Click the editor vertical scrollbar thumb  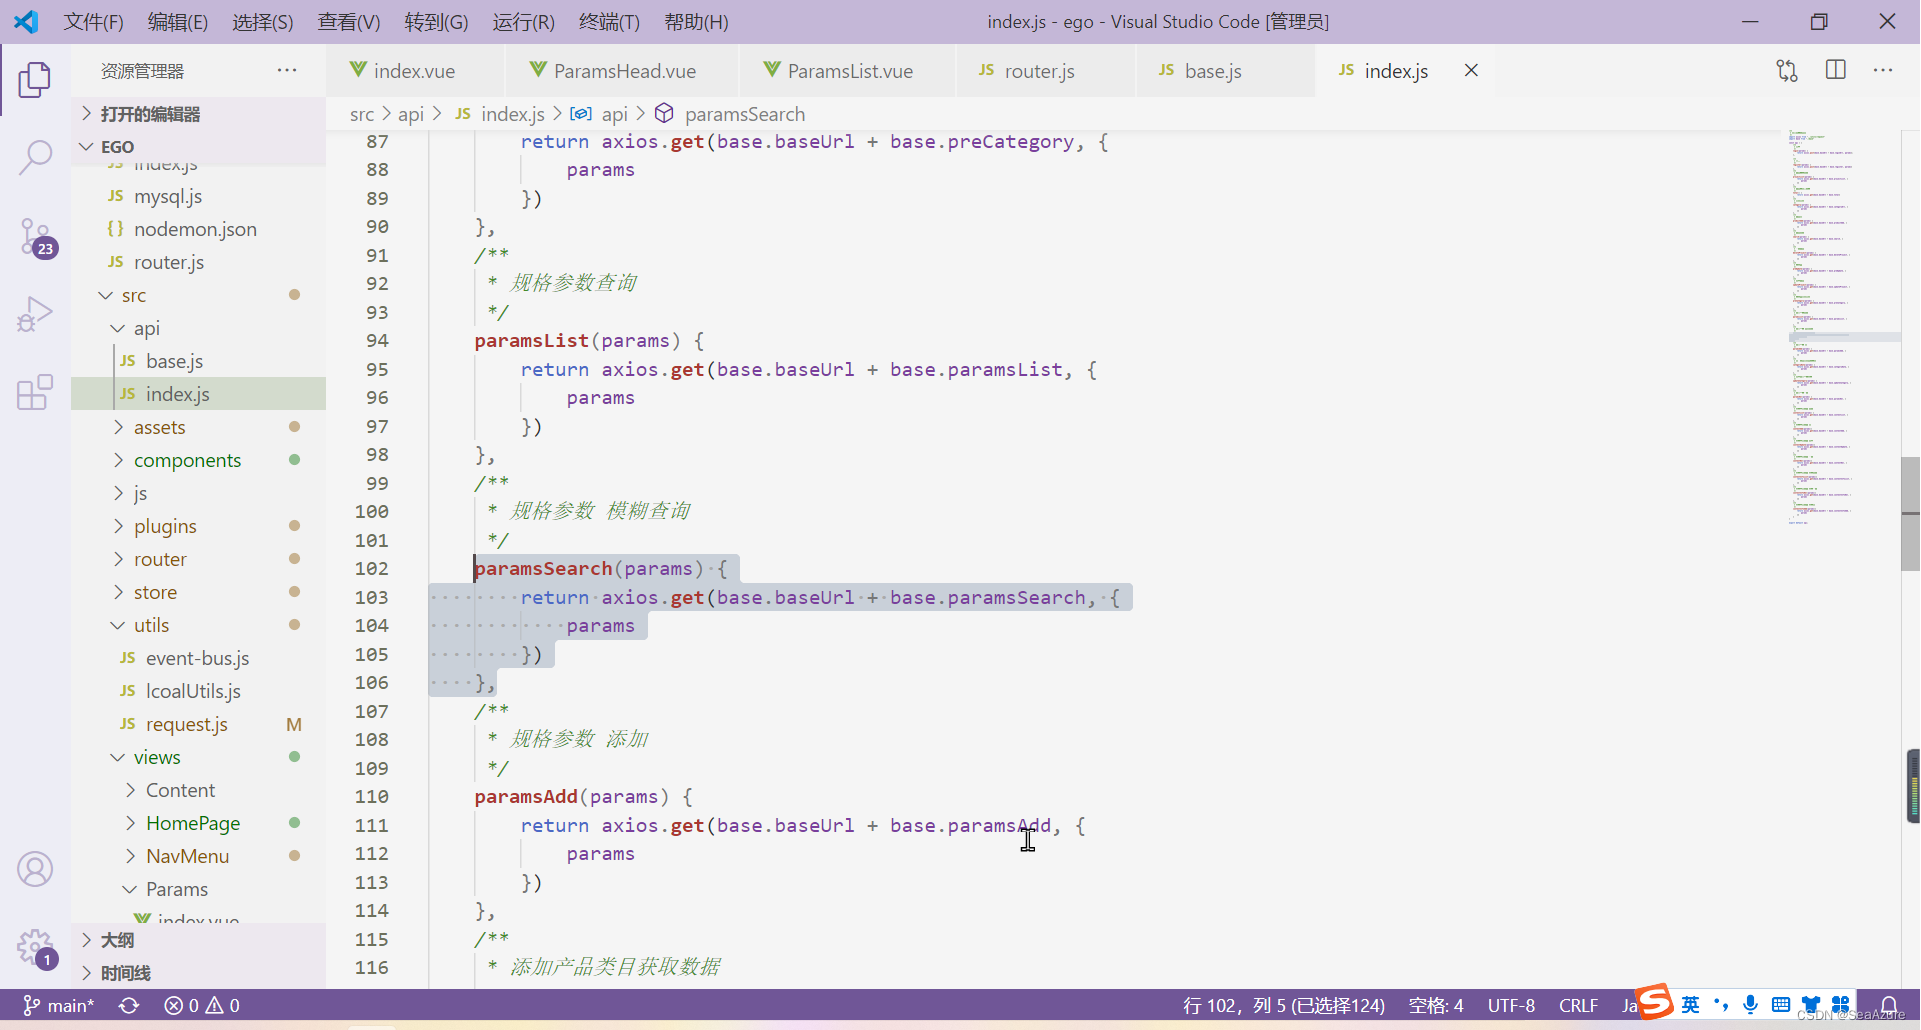tap(1910, 513)
